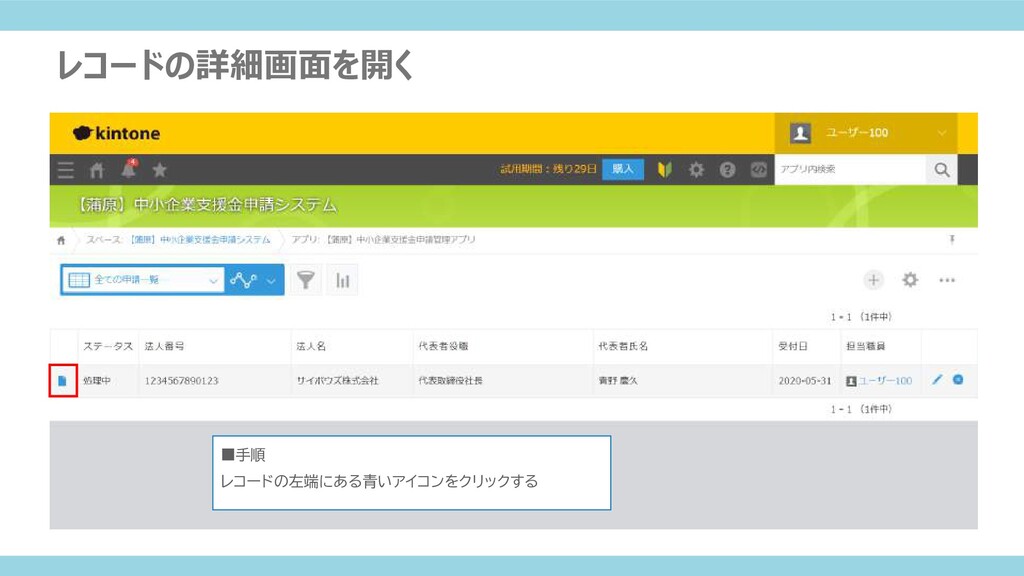The height and width of the screenshot is (576, 1024).
Task: Add a record with the plus icon
Action: tap(873, 280)
